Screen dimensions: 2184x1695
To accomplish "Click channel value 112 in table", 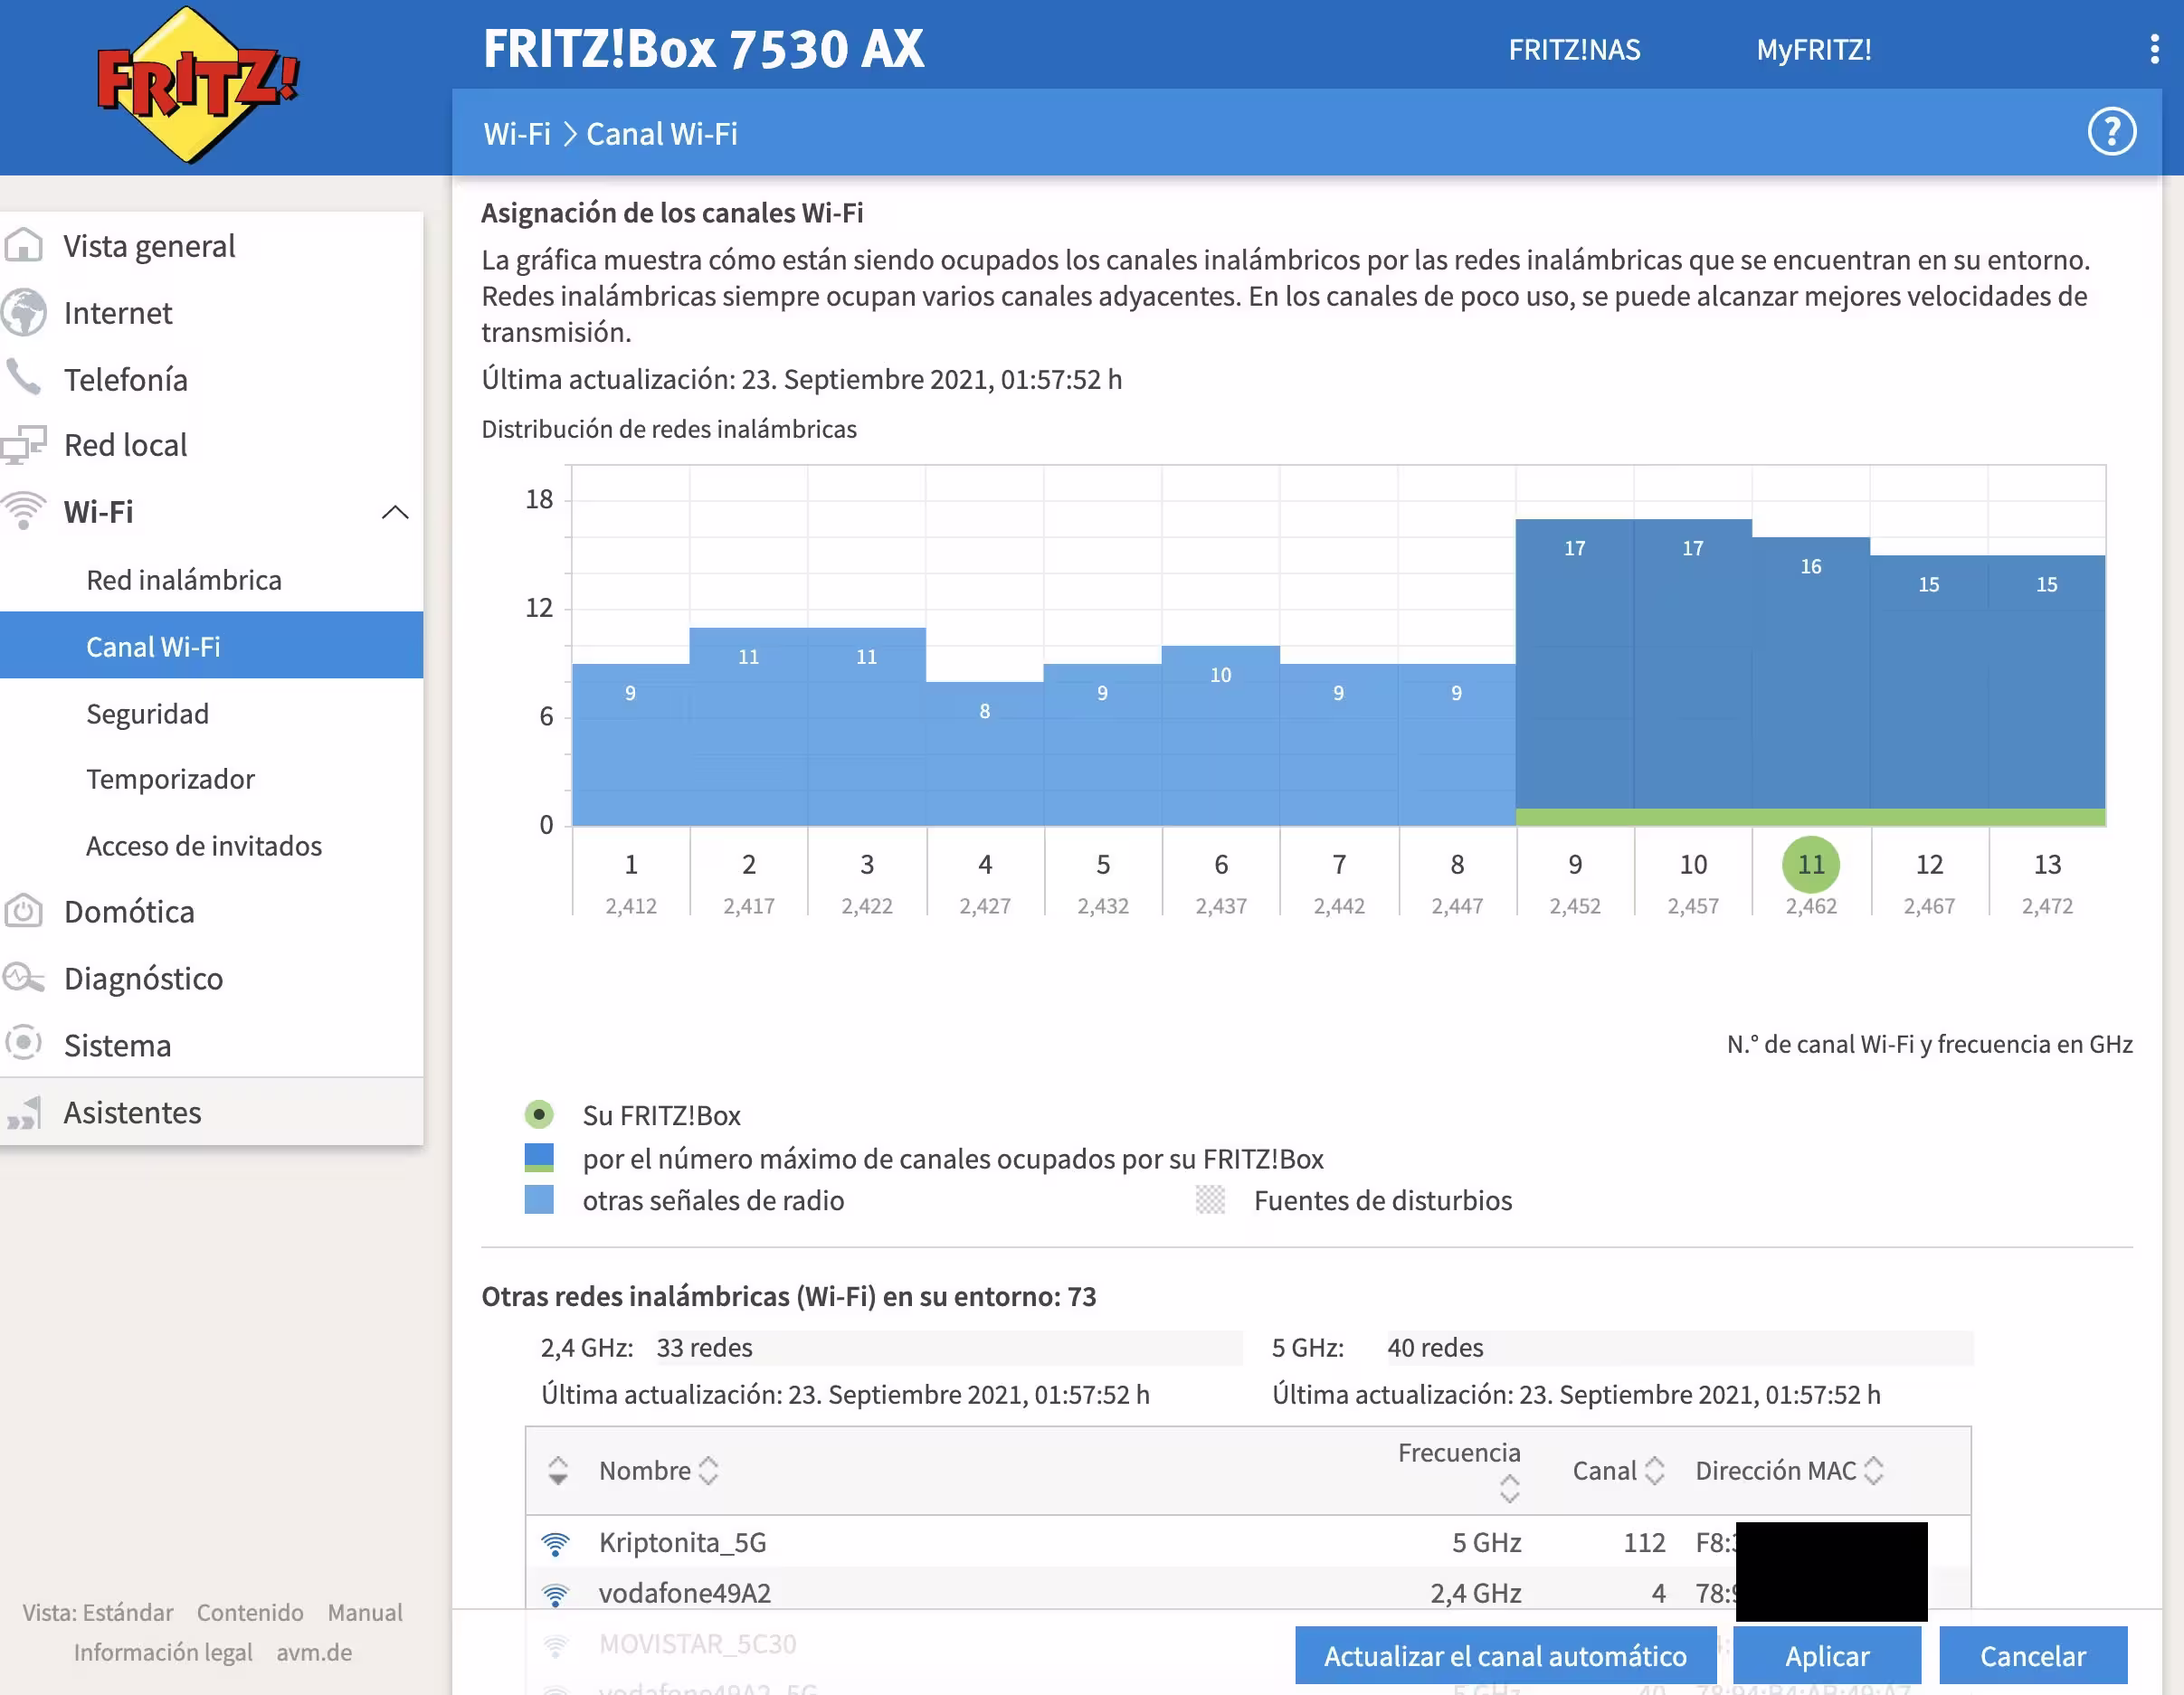I will click(x=1644, y=1543).
